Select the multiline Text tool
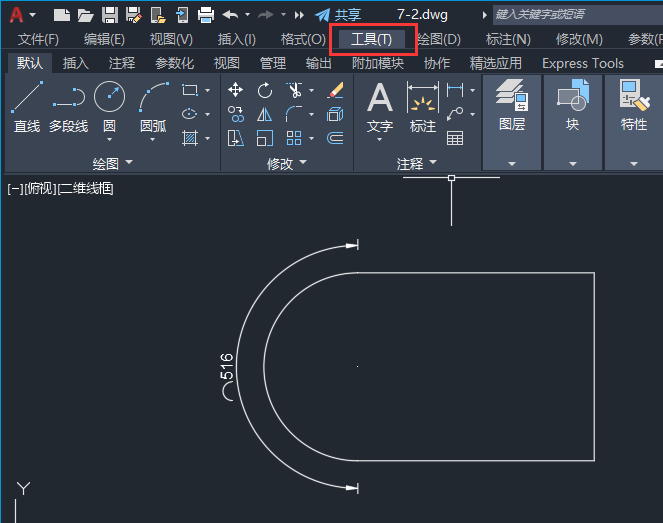 [x=380, y=107]
